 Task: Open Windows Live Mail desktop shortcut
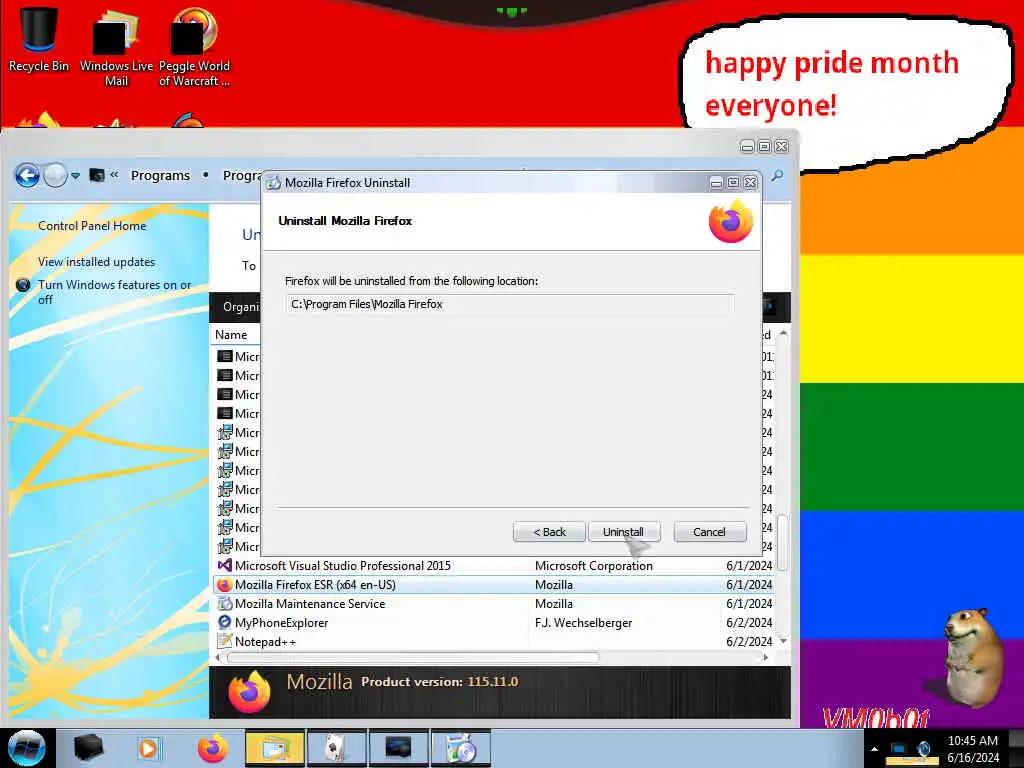point(116,47)
